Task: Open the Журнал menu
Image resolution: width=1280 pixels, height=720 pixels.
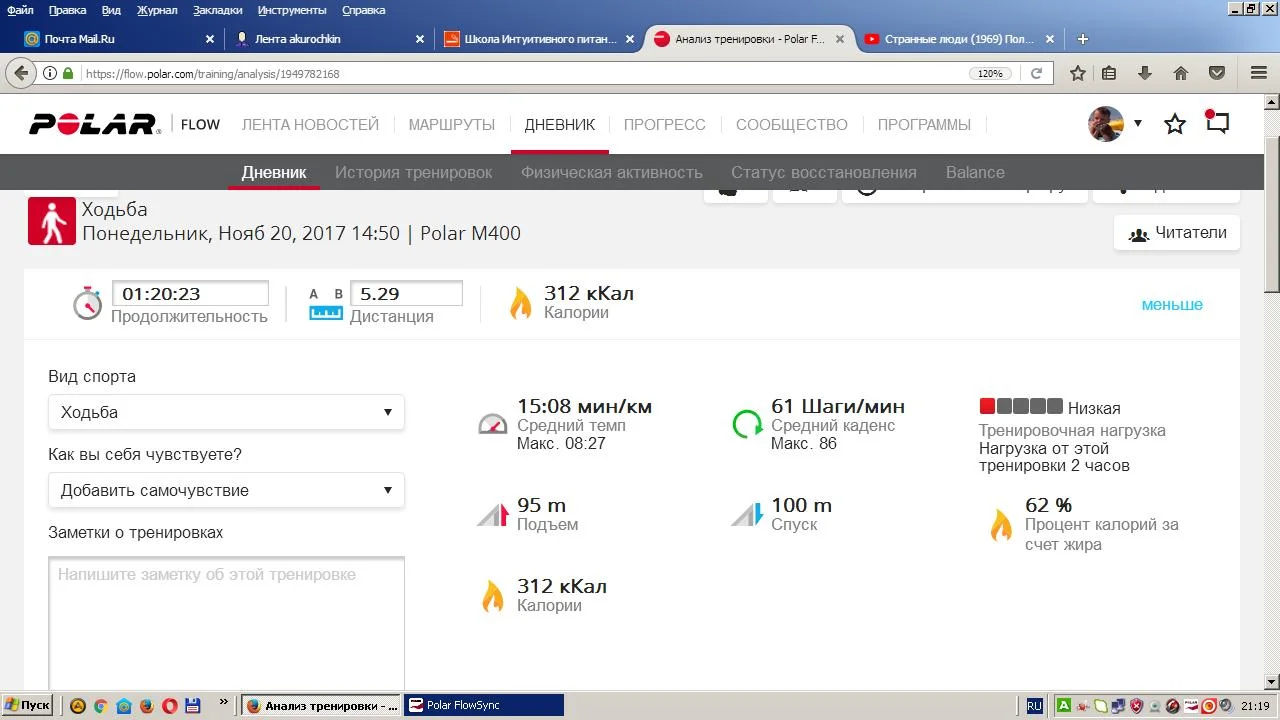Action: [x=157, y=10]
